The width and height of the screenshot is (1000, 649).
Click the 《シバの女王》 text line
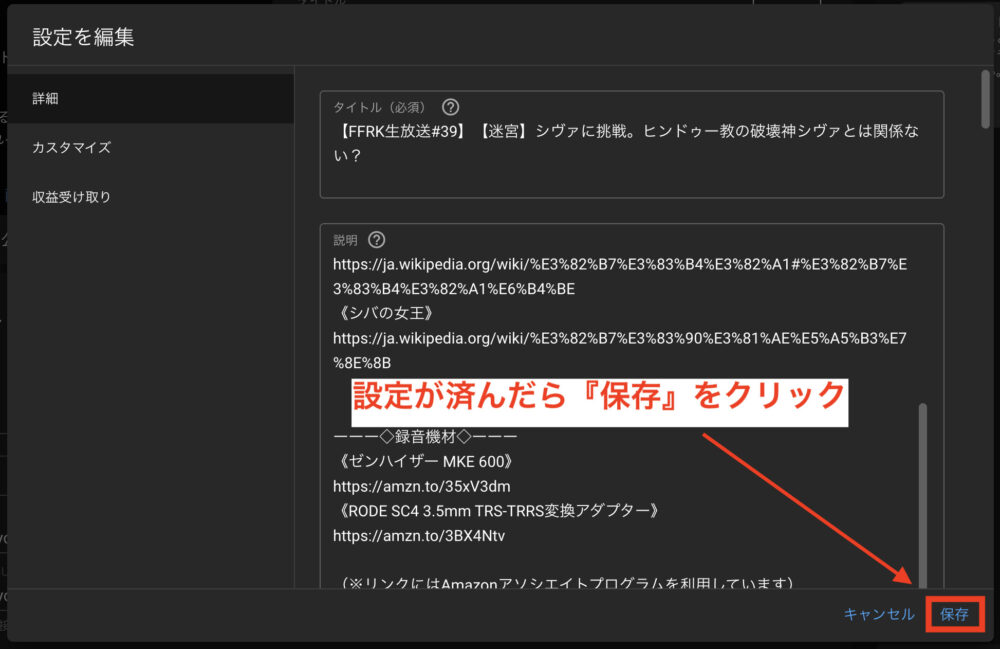click(x=386, y=313)
